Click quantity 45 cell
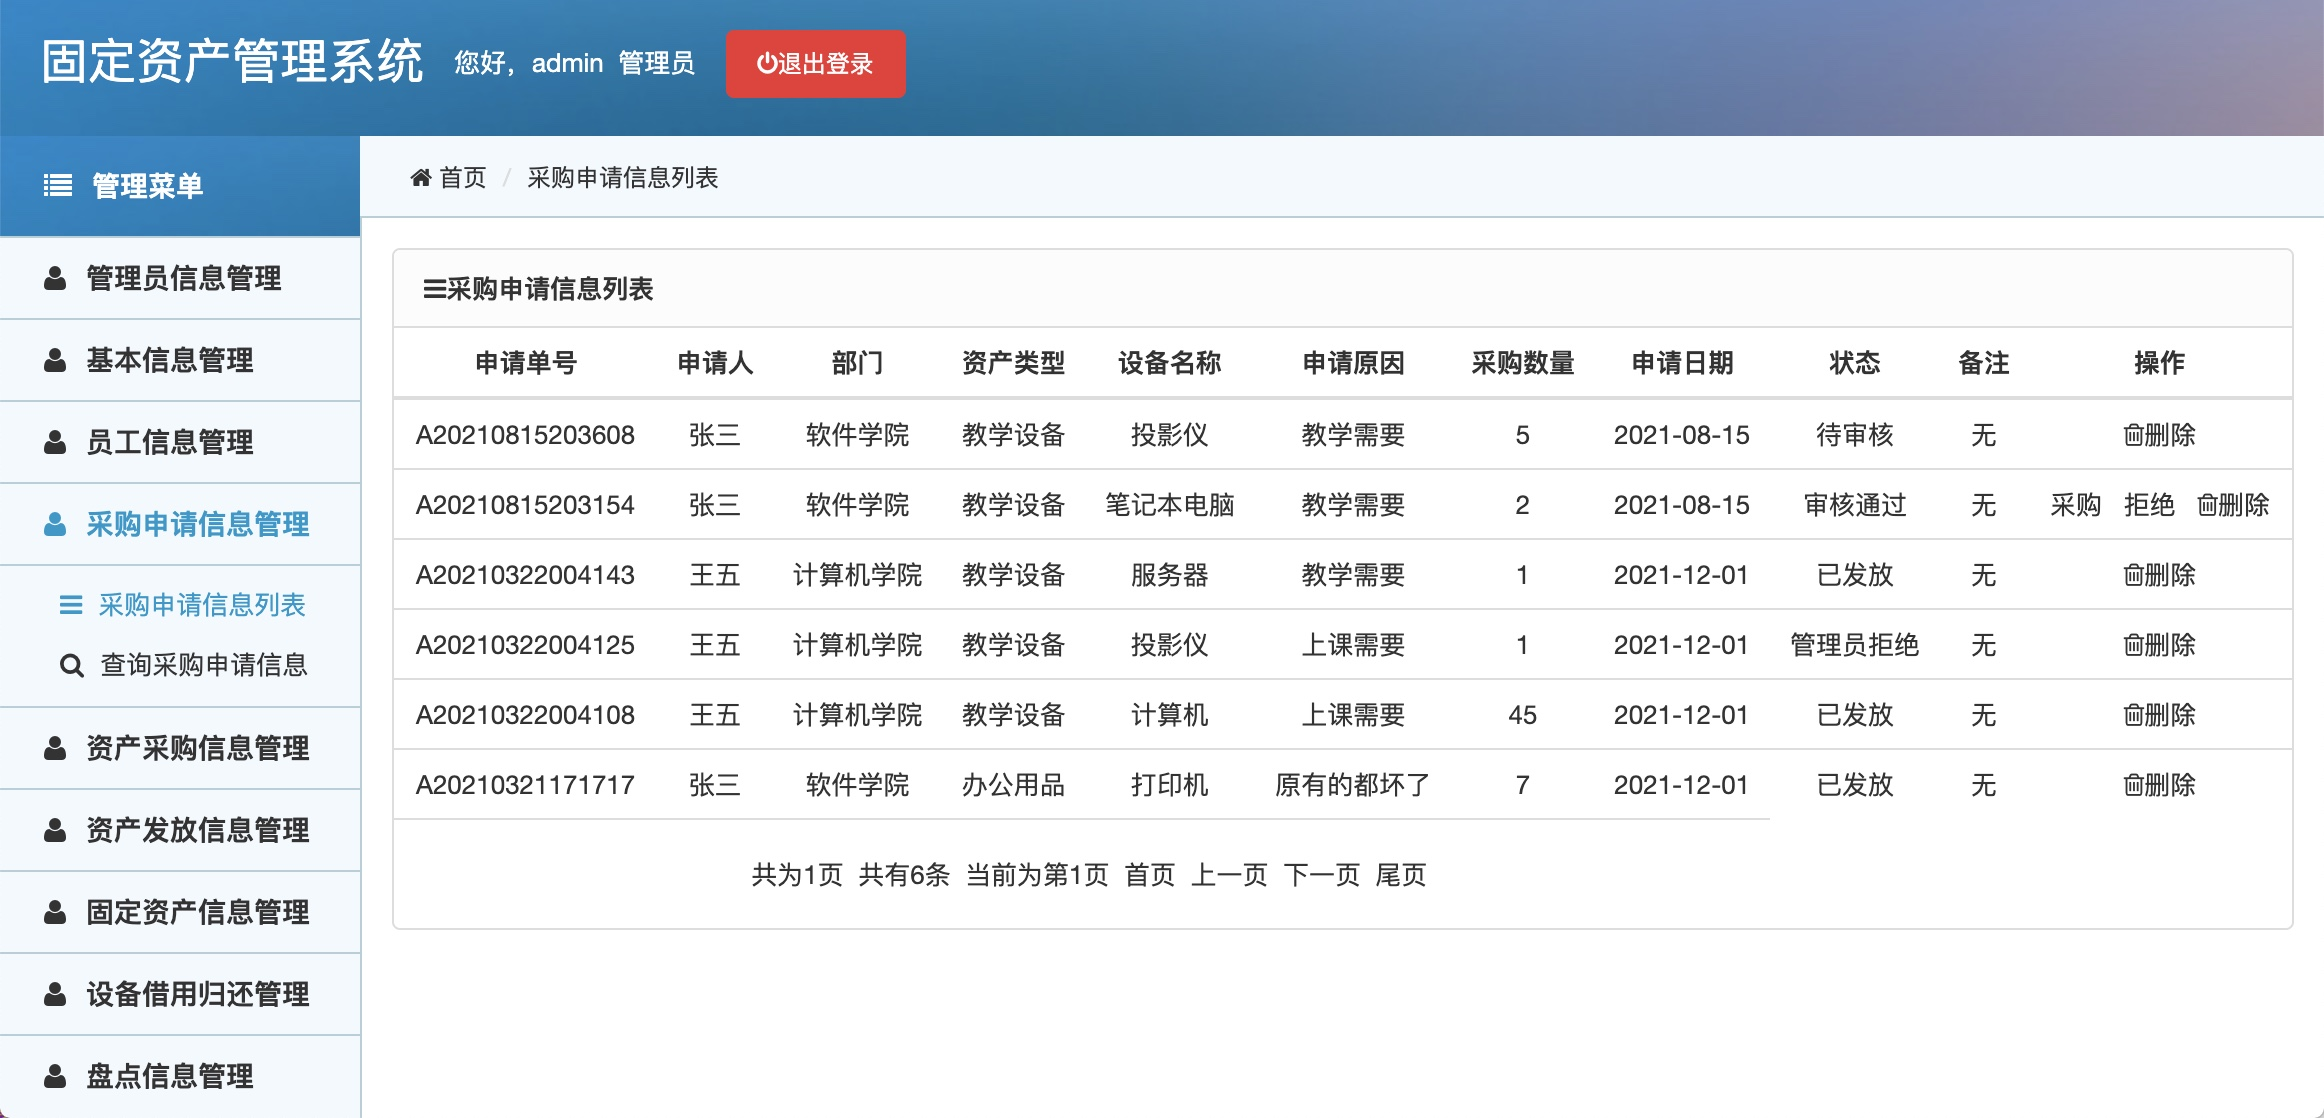2324x1118 pixels. (x=1522, y=715)
